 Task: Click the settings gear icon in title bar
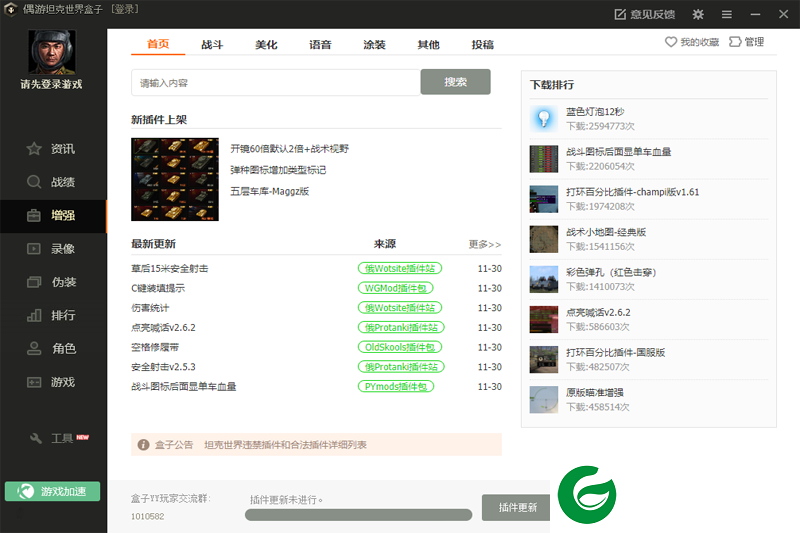pos(698,14)
